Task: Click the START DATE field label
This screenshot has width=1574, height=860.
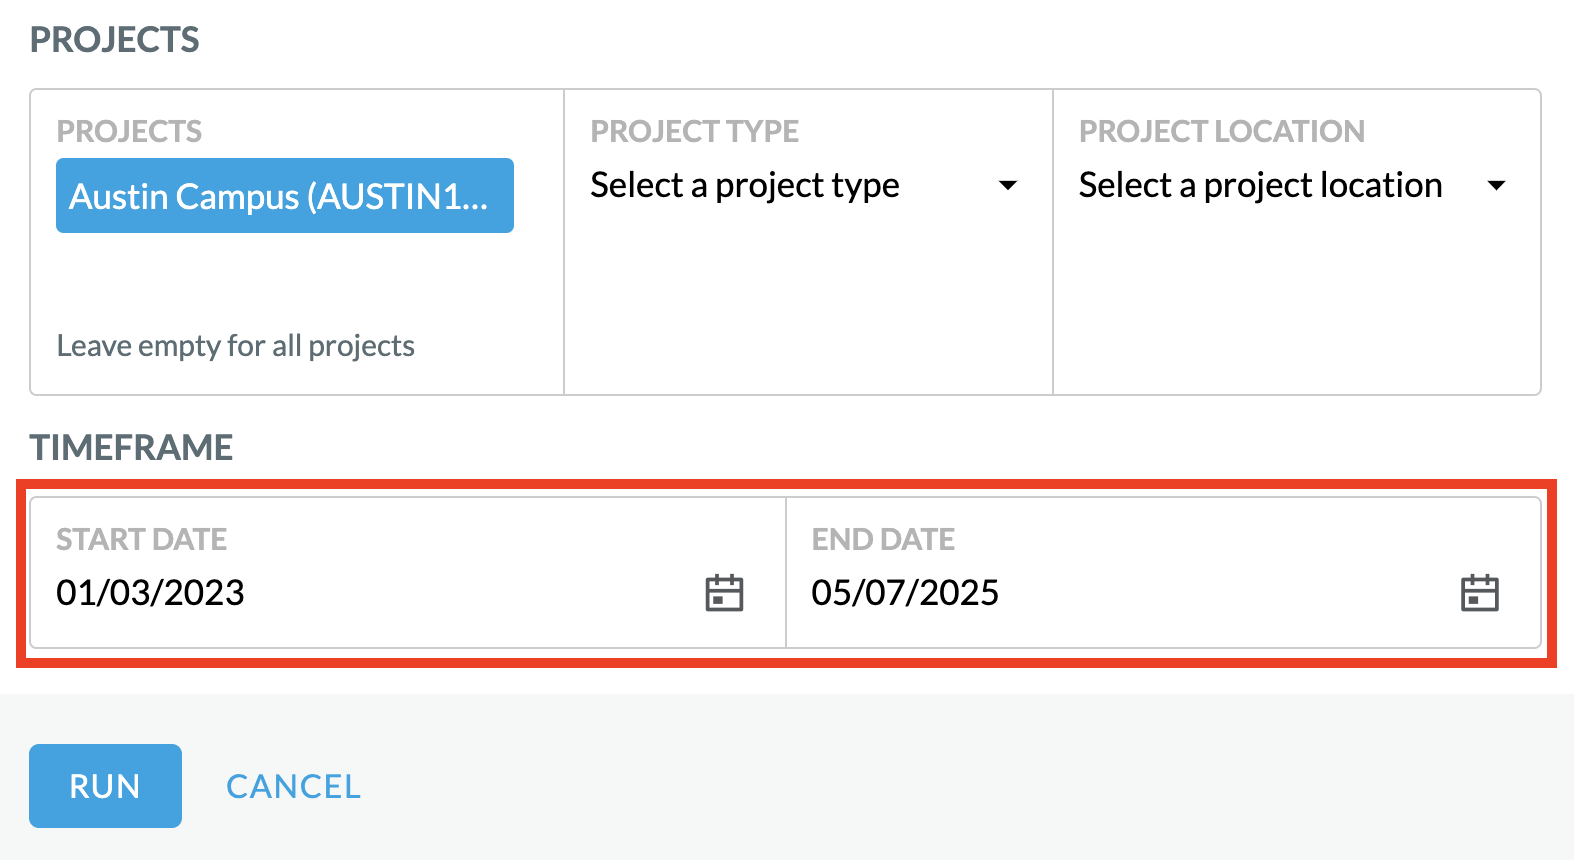Action: (x=141, y=539)
